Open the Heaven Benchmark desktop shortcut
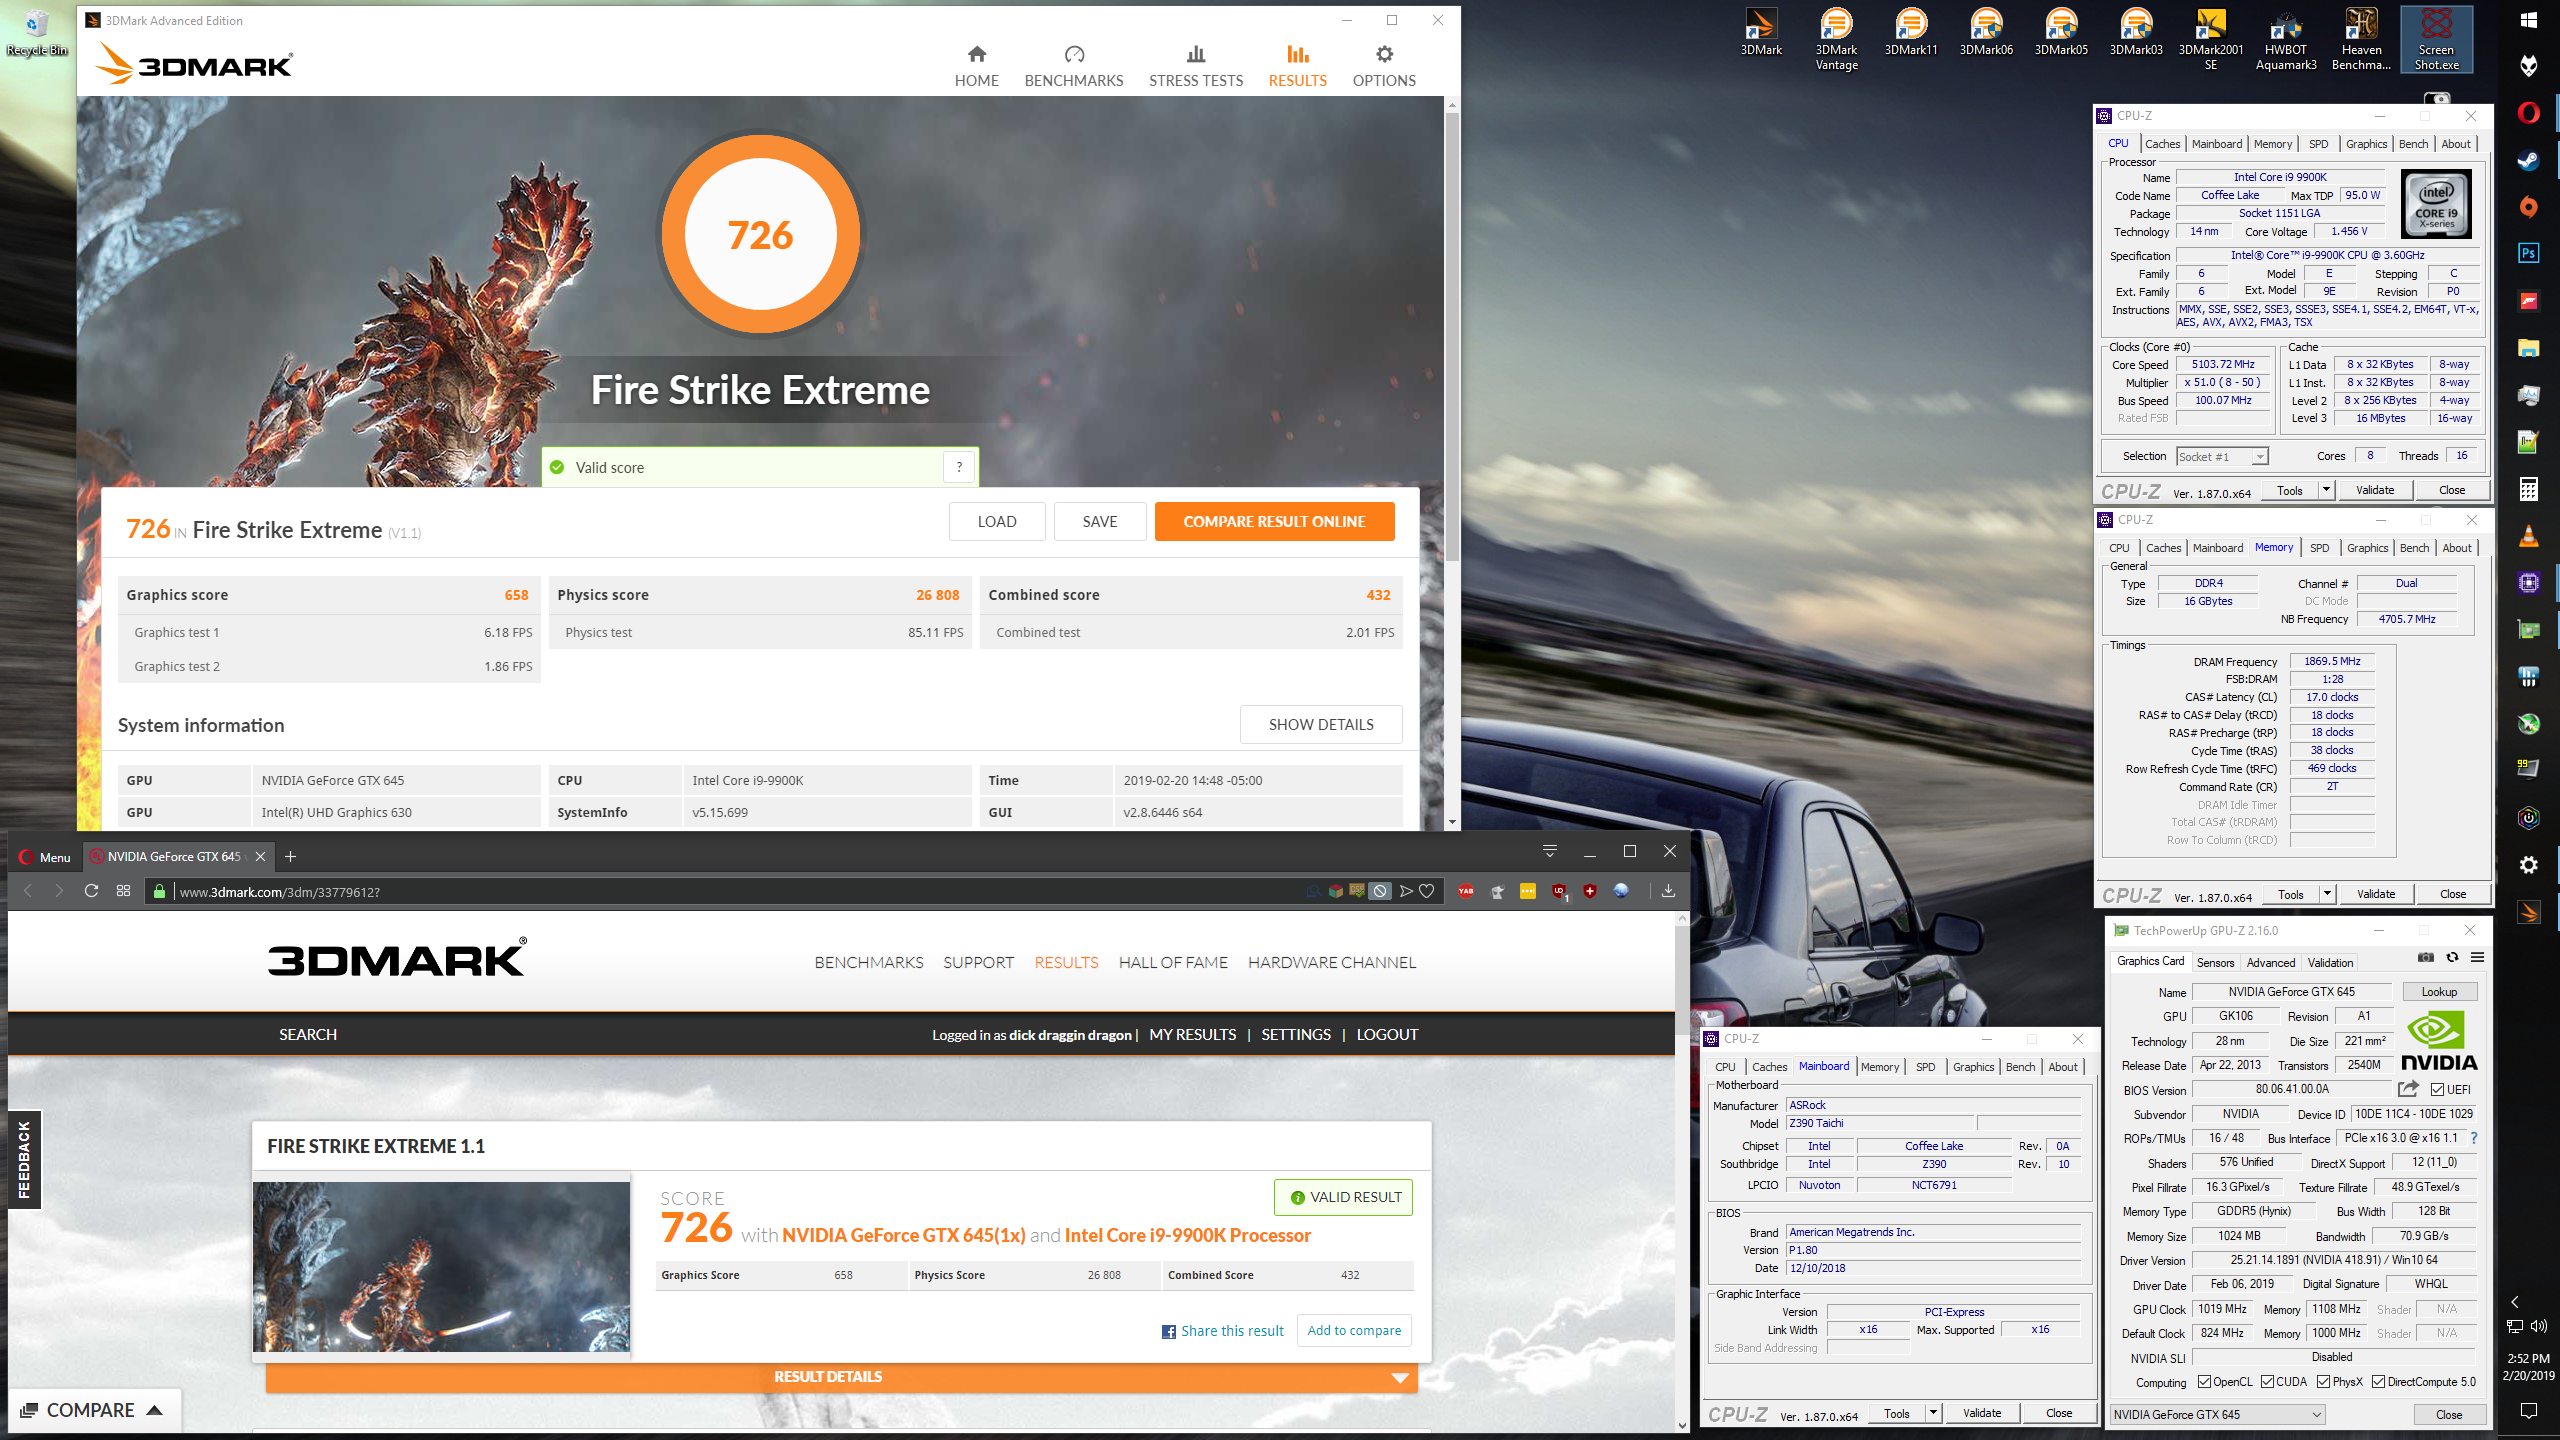Screen dimensions: 2560x1440 tap(2361, 40)
